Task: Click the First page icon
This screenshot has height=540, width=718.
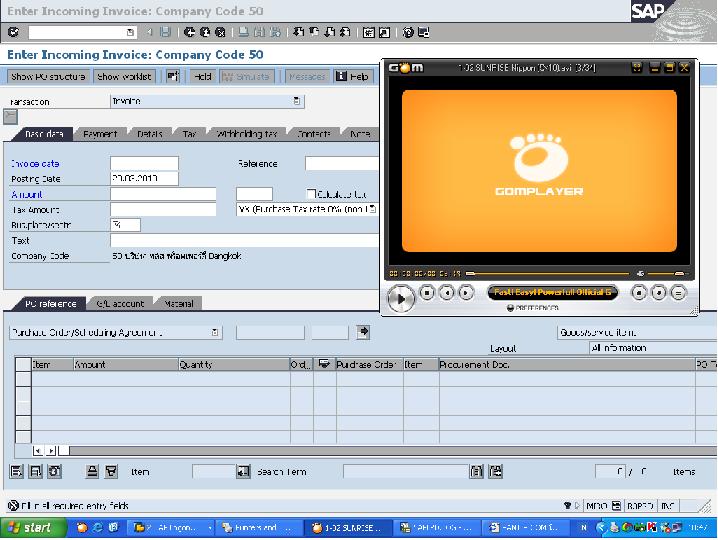Action: click(x=299, y=32)
